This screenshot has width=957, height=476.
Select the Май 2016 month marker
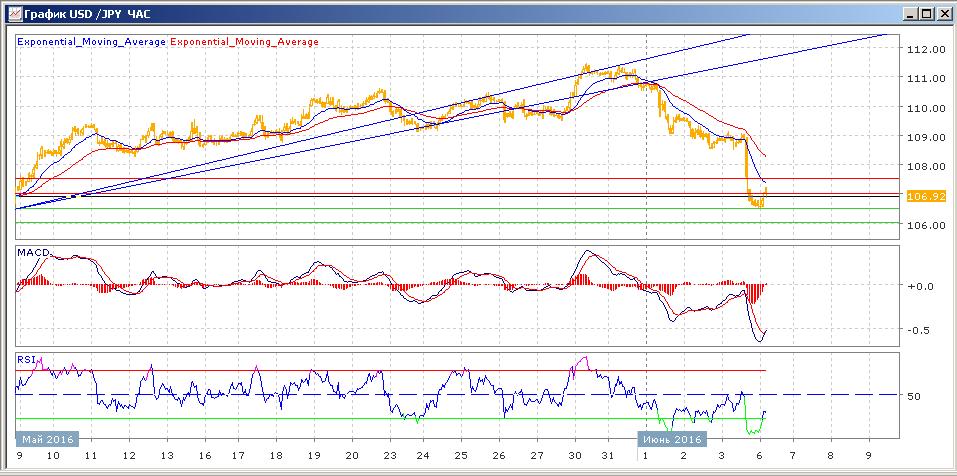pos(47,439)
